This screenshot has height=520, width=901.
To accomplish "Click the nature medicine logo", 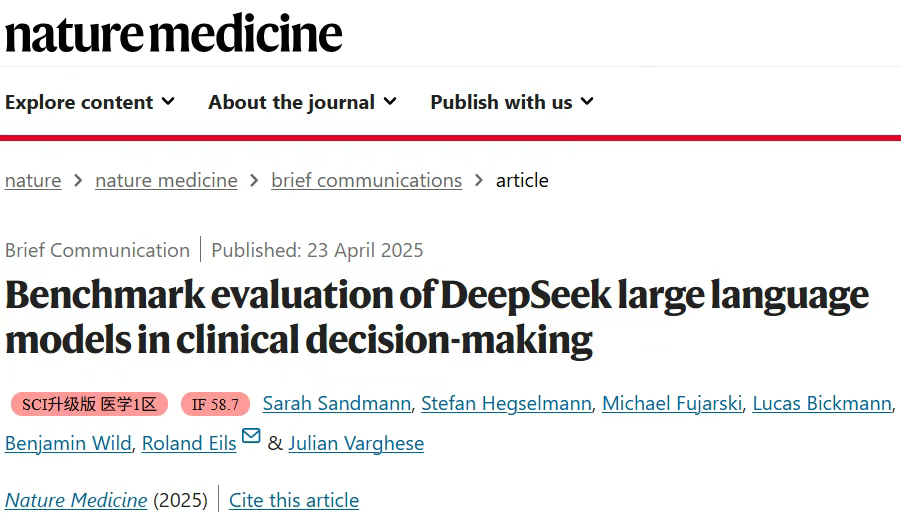I will (174, 33).
